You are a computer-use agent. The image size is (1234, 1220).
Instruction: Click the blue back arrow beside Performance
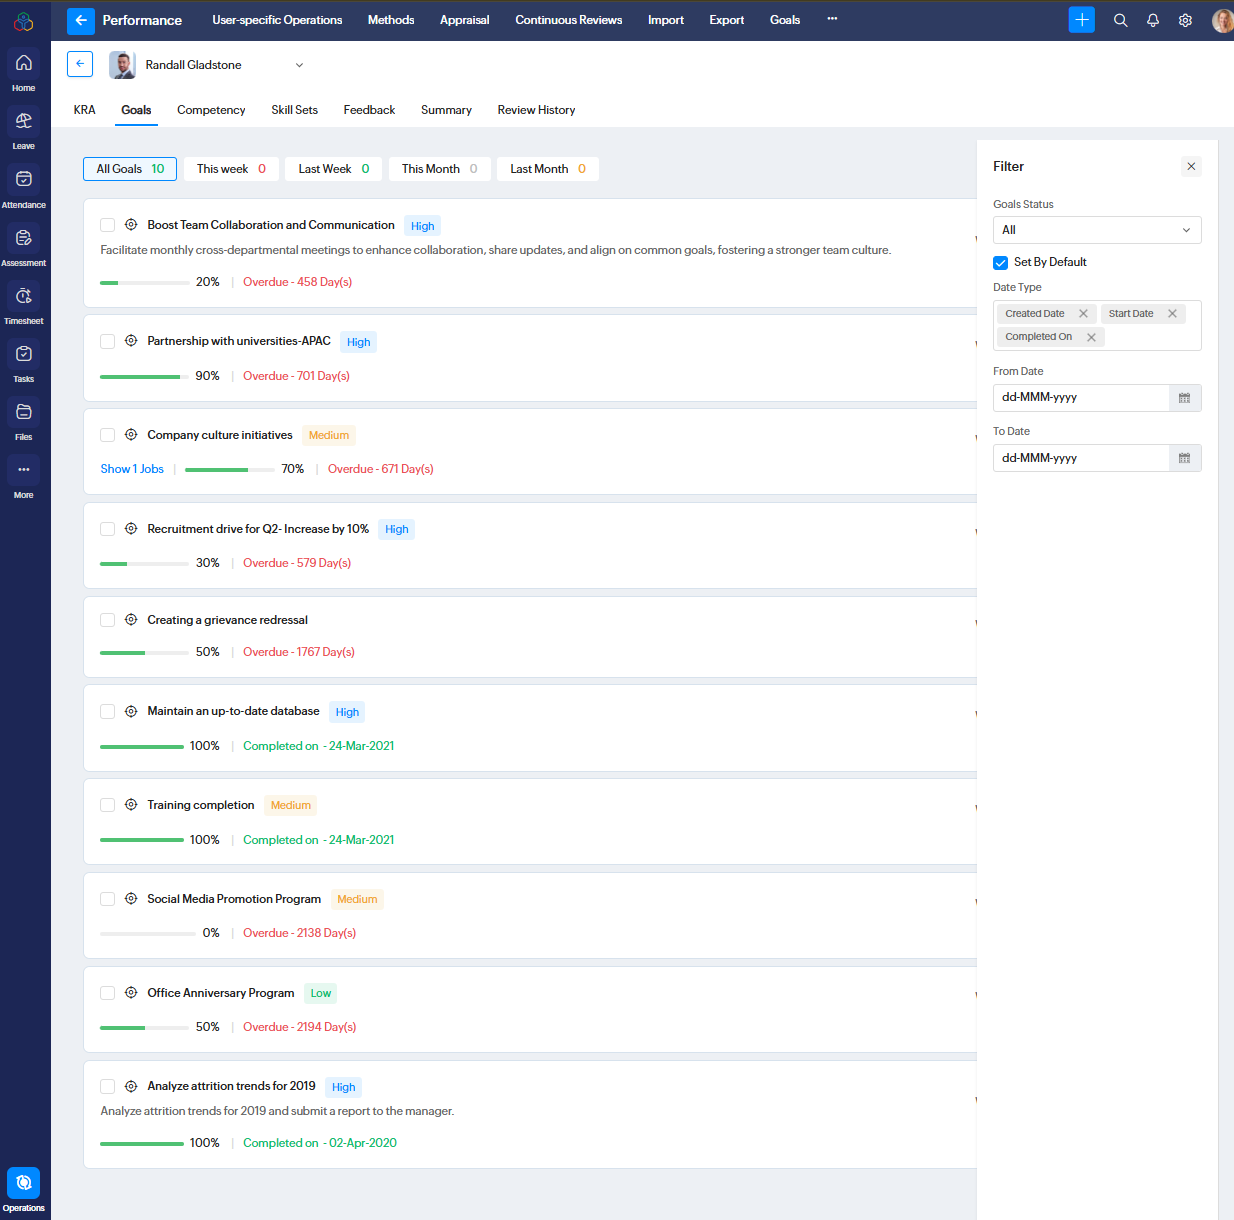[x=81, y=20]
